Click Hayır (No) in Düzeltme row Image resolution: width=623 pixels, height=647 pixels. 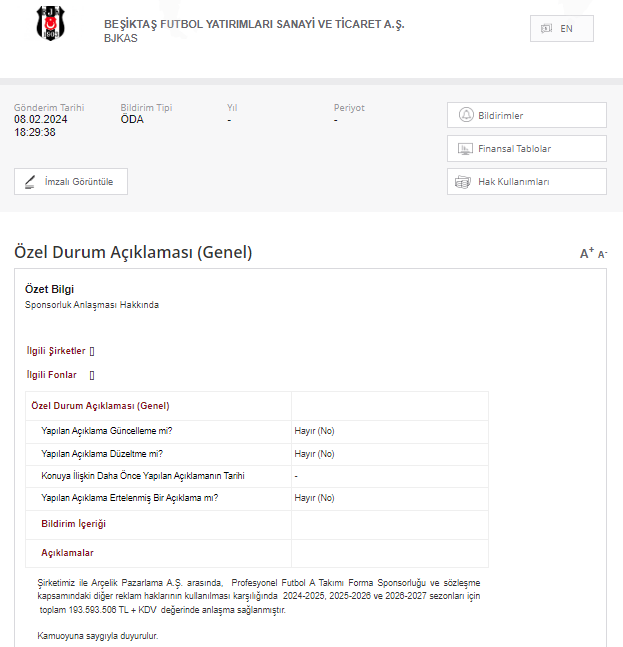(x=314, y=454)
